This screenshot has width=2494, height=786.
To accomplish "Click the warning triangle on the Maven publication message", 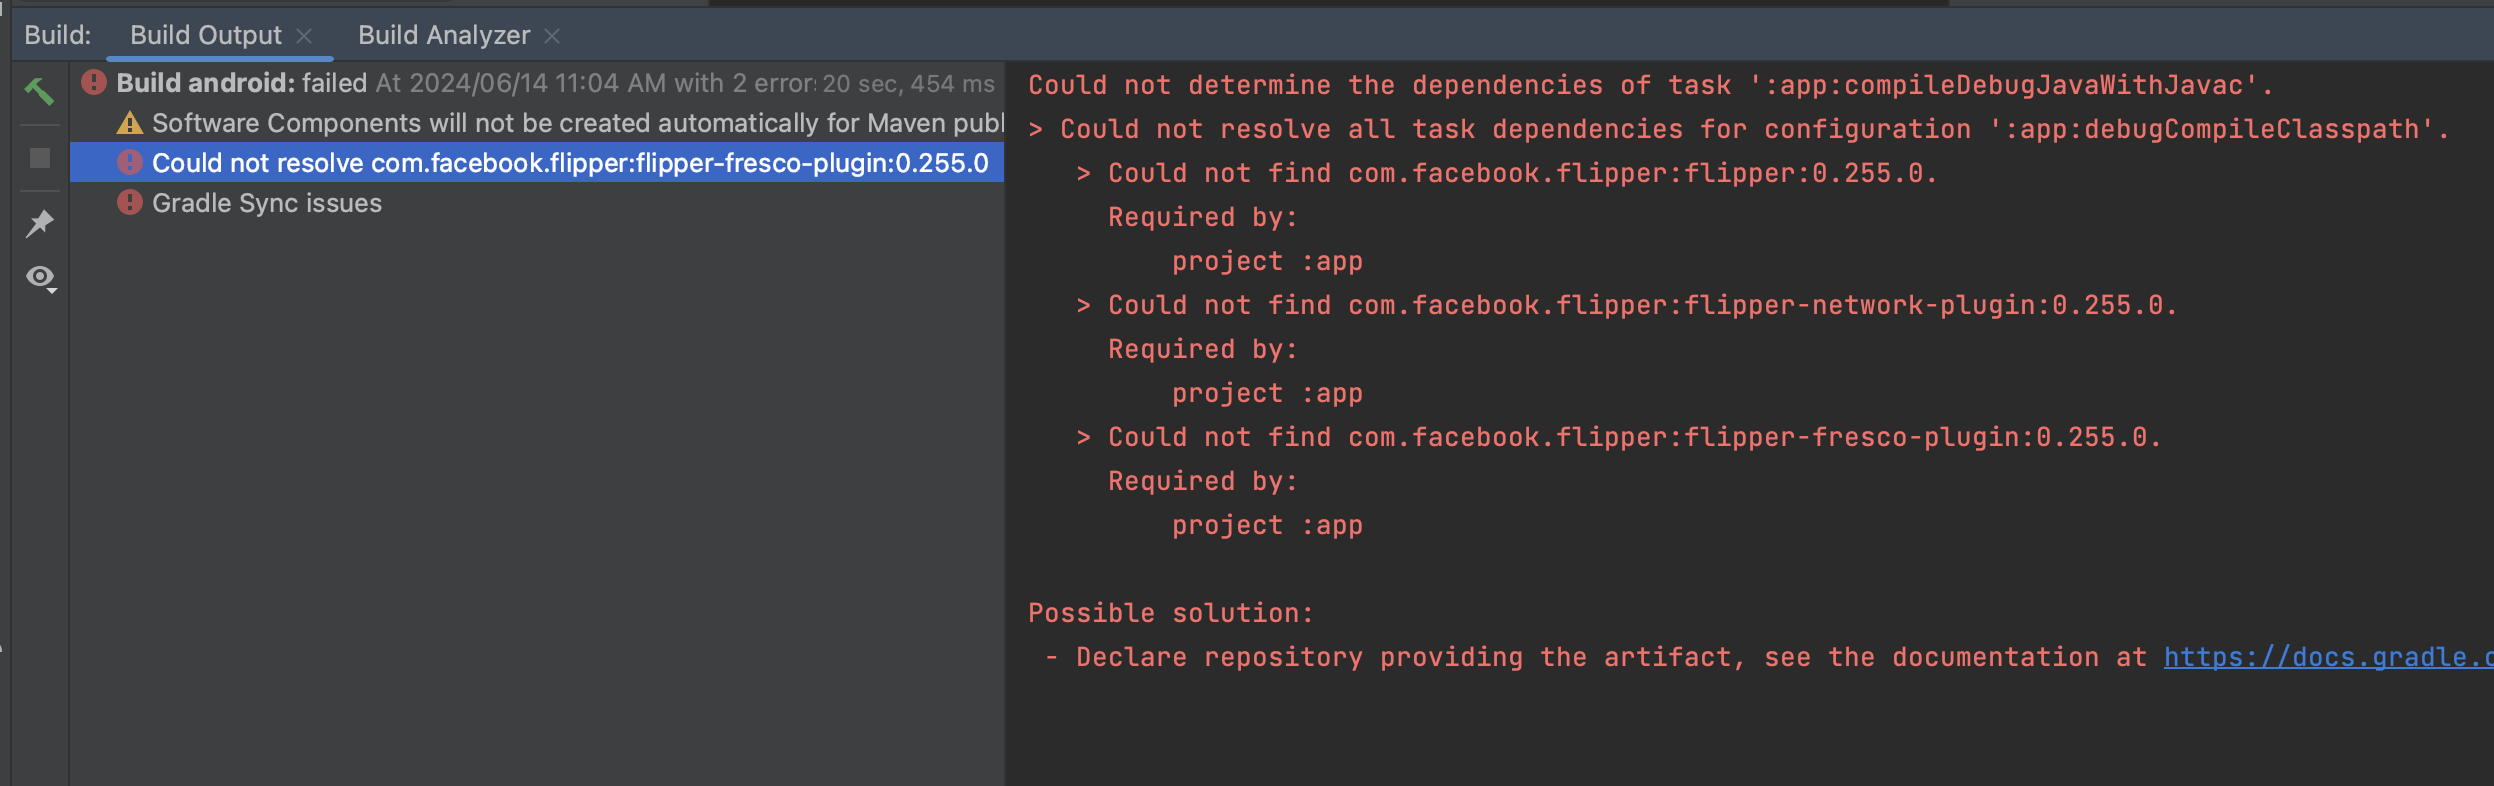I will (x=128, y=122).
